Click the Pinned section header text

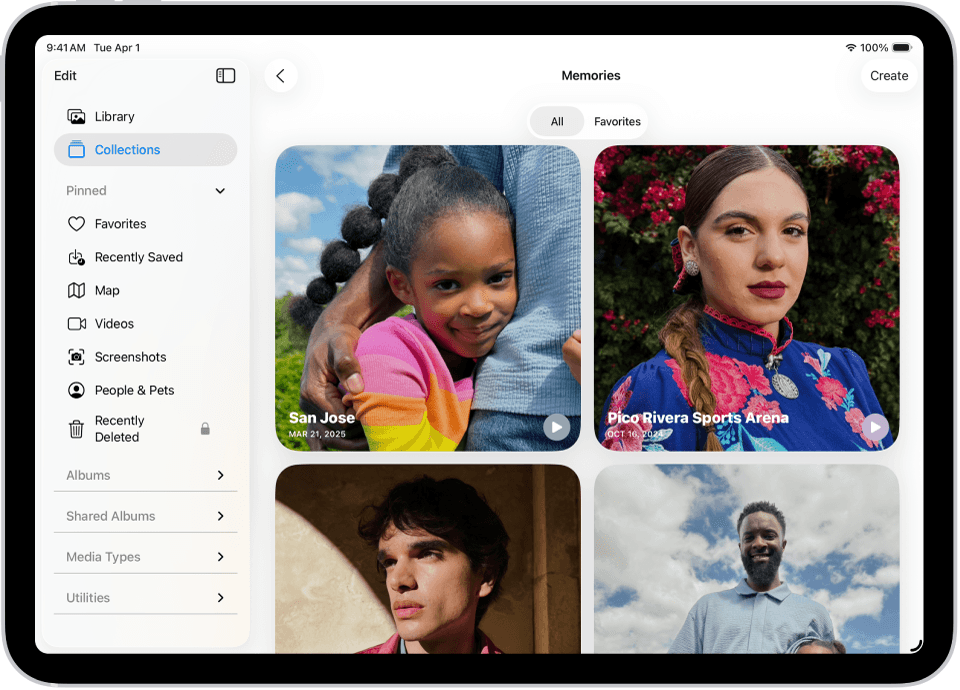tap(86, 190)
